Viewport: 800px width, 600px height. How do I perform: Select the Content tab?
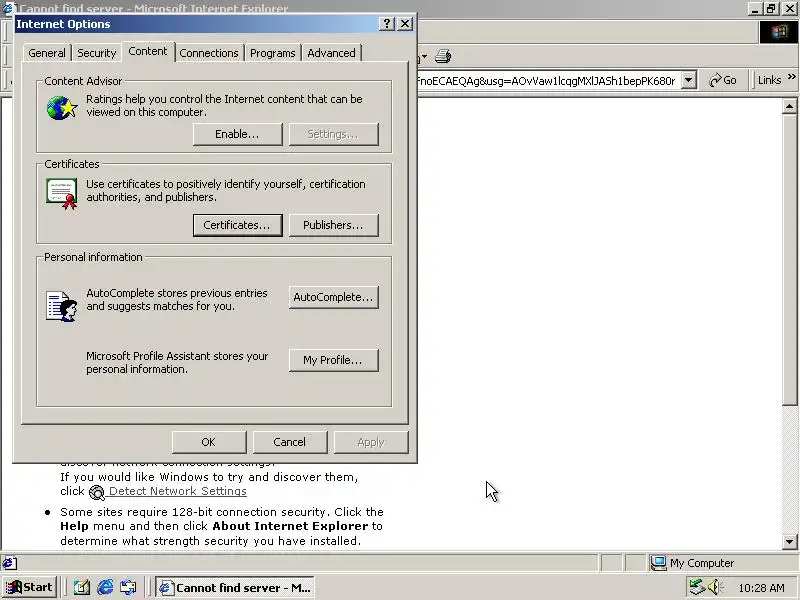pos(147,52)
